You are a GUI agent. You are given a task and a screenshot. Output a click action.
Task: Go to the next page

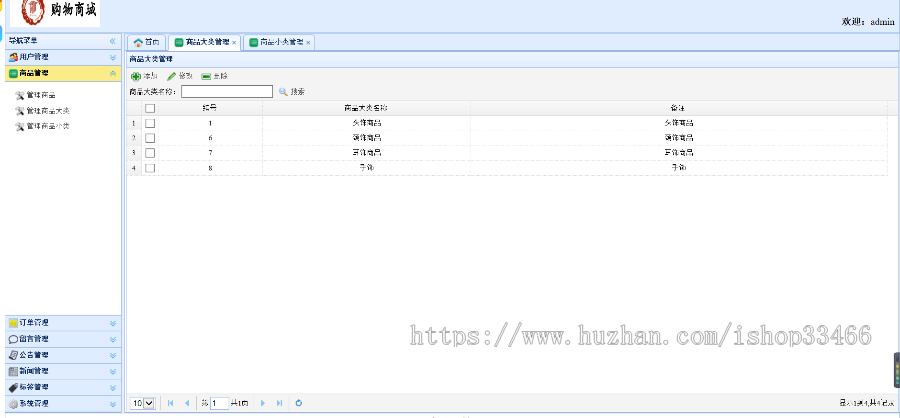pos(263,403)
